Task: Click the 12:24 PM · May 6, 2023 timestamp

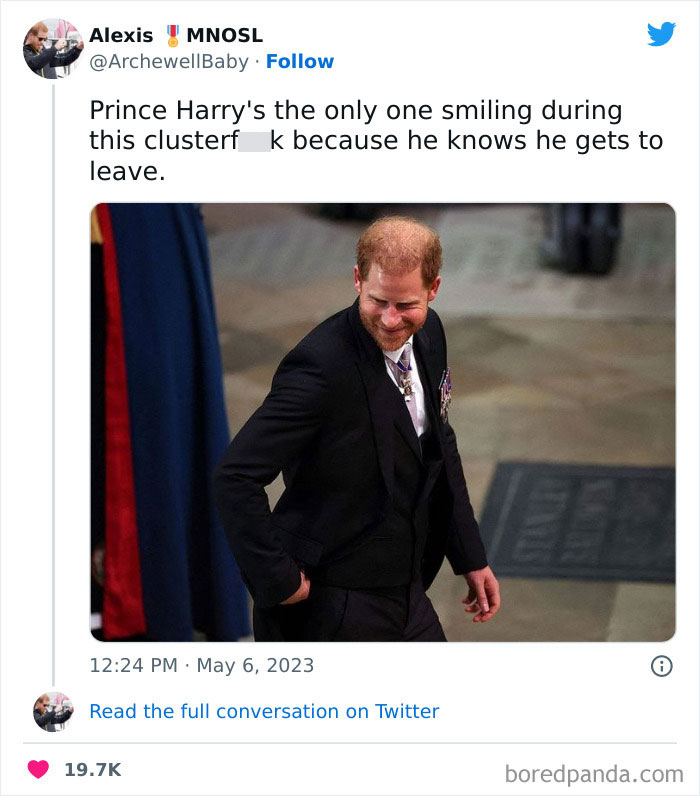Action: coord(201,665)
